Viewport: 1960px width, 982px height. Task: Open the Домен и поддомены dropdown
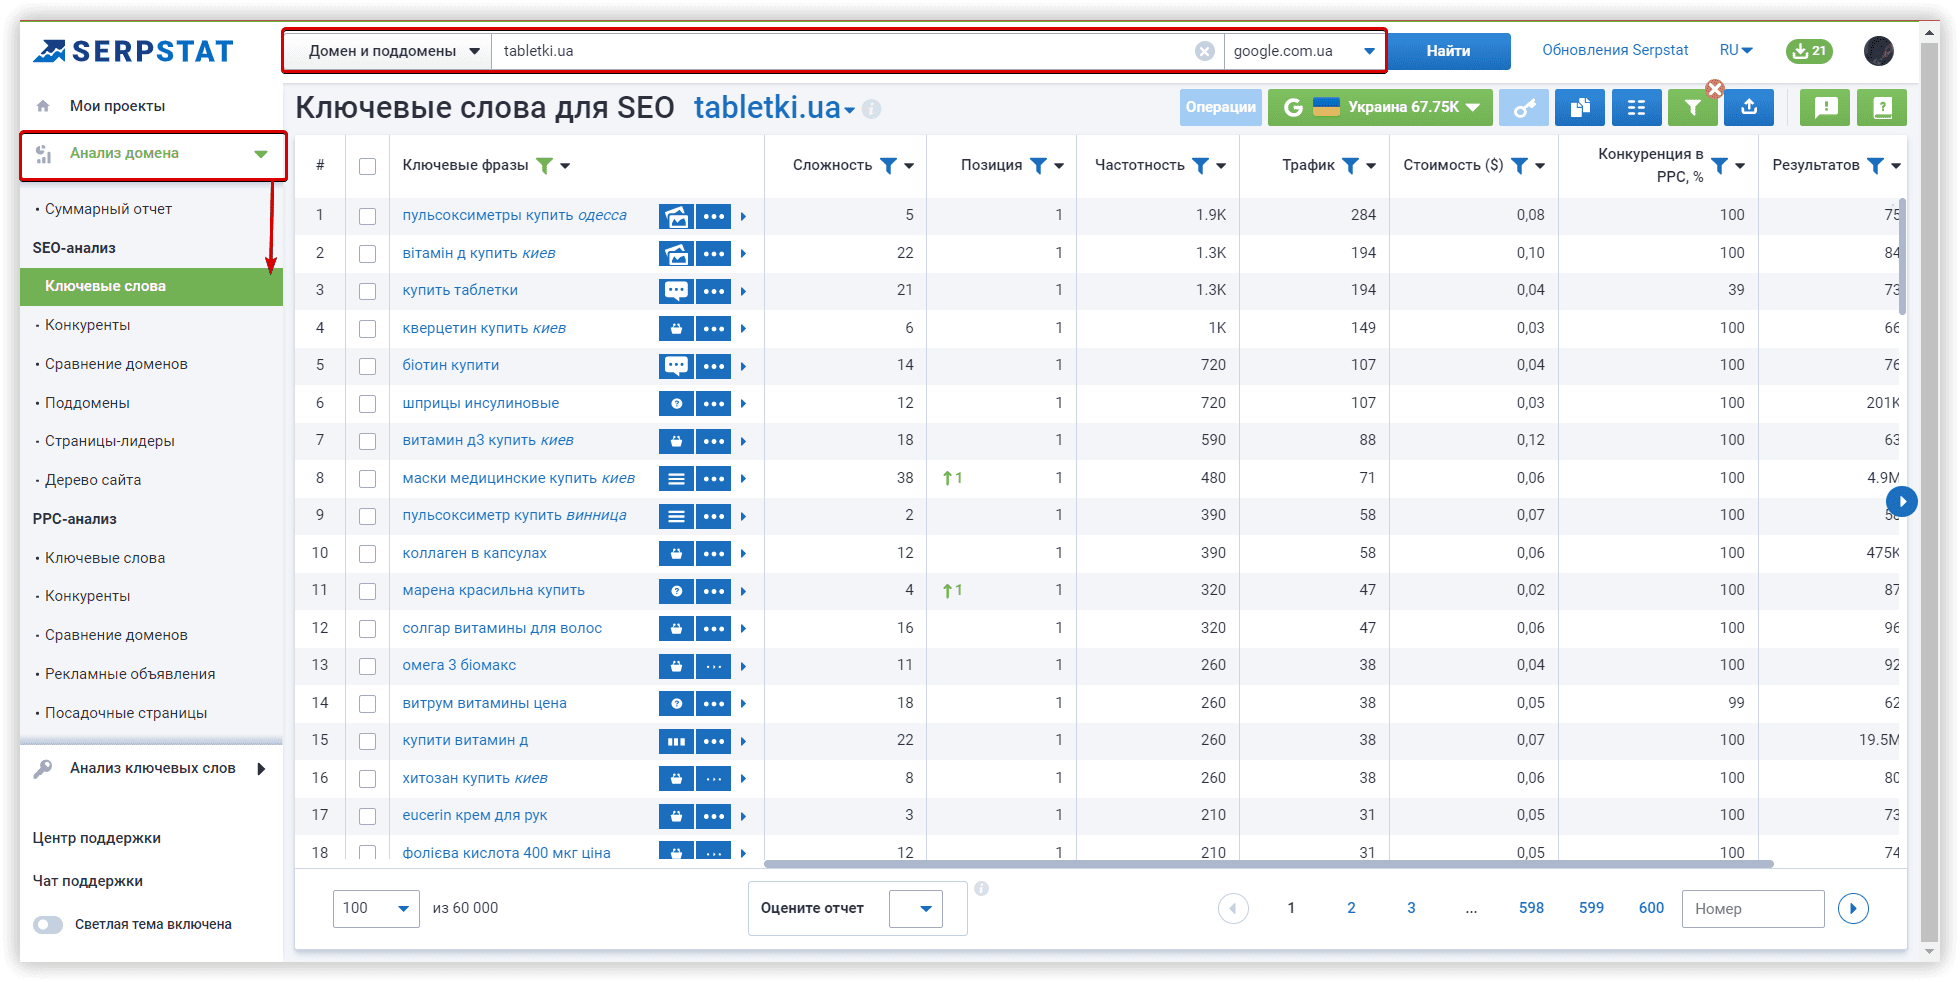394,51
